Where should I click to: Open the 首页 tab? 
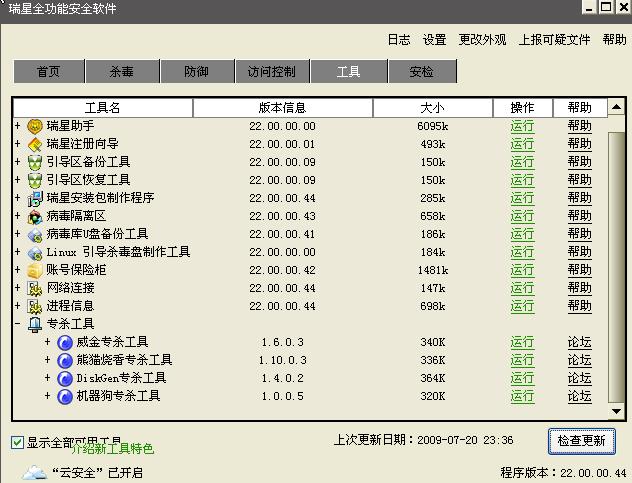click(x=49, y=71)
